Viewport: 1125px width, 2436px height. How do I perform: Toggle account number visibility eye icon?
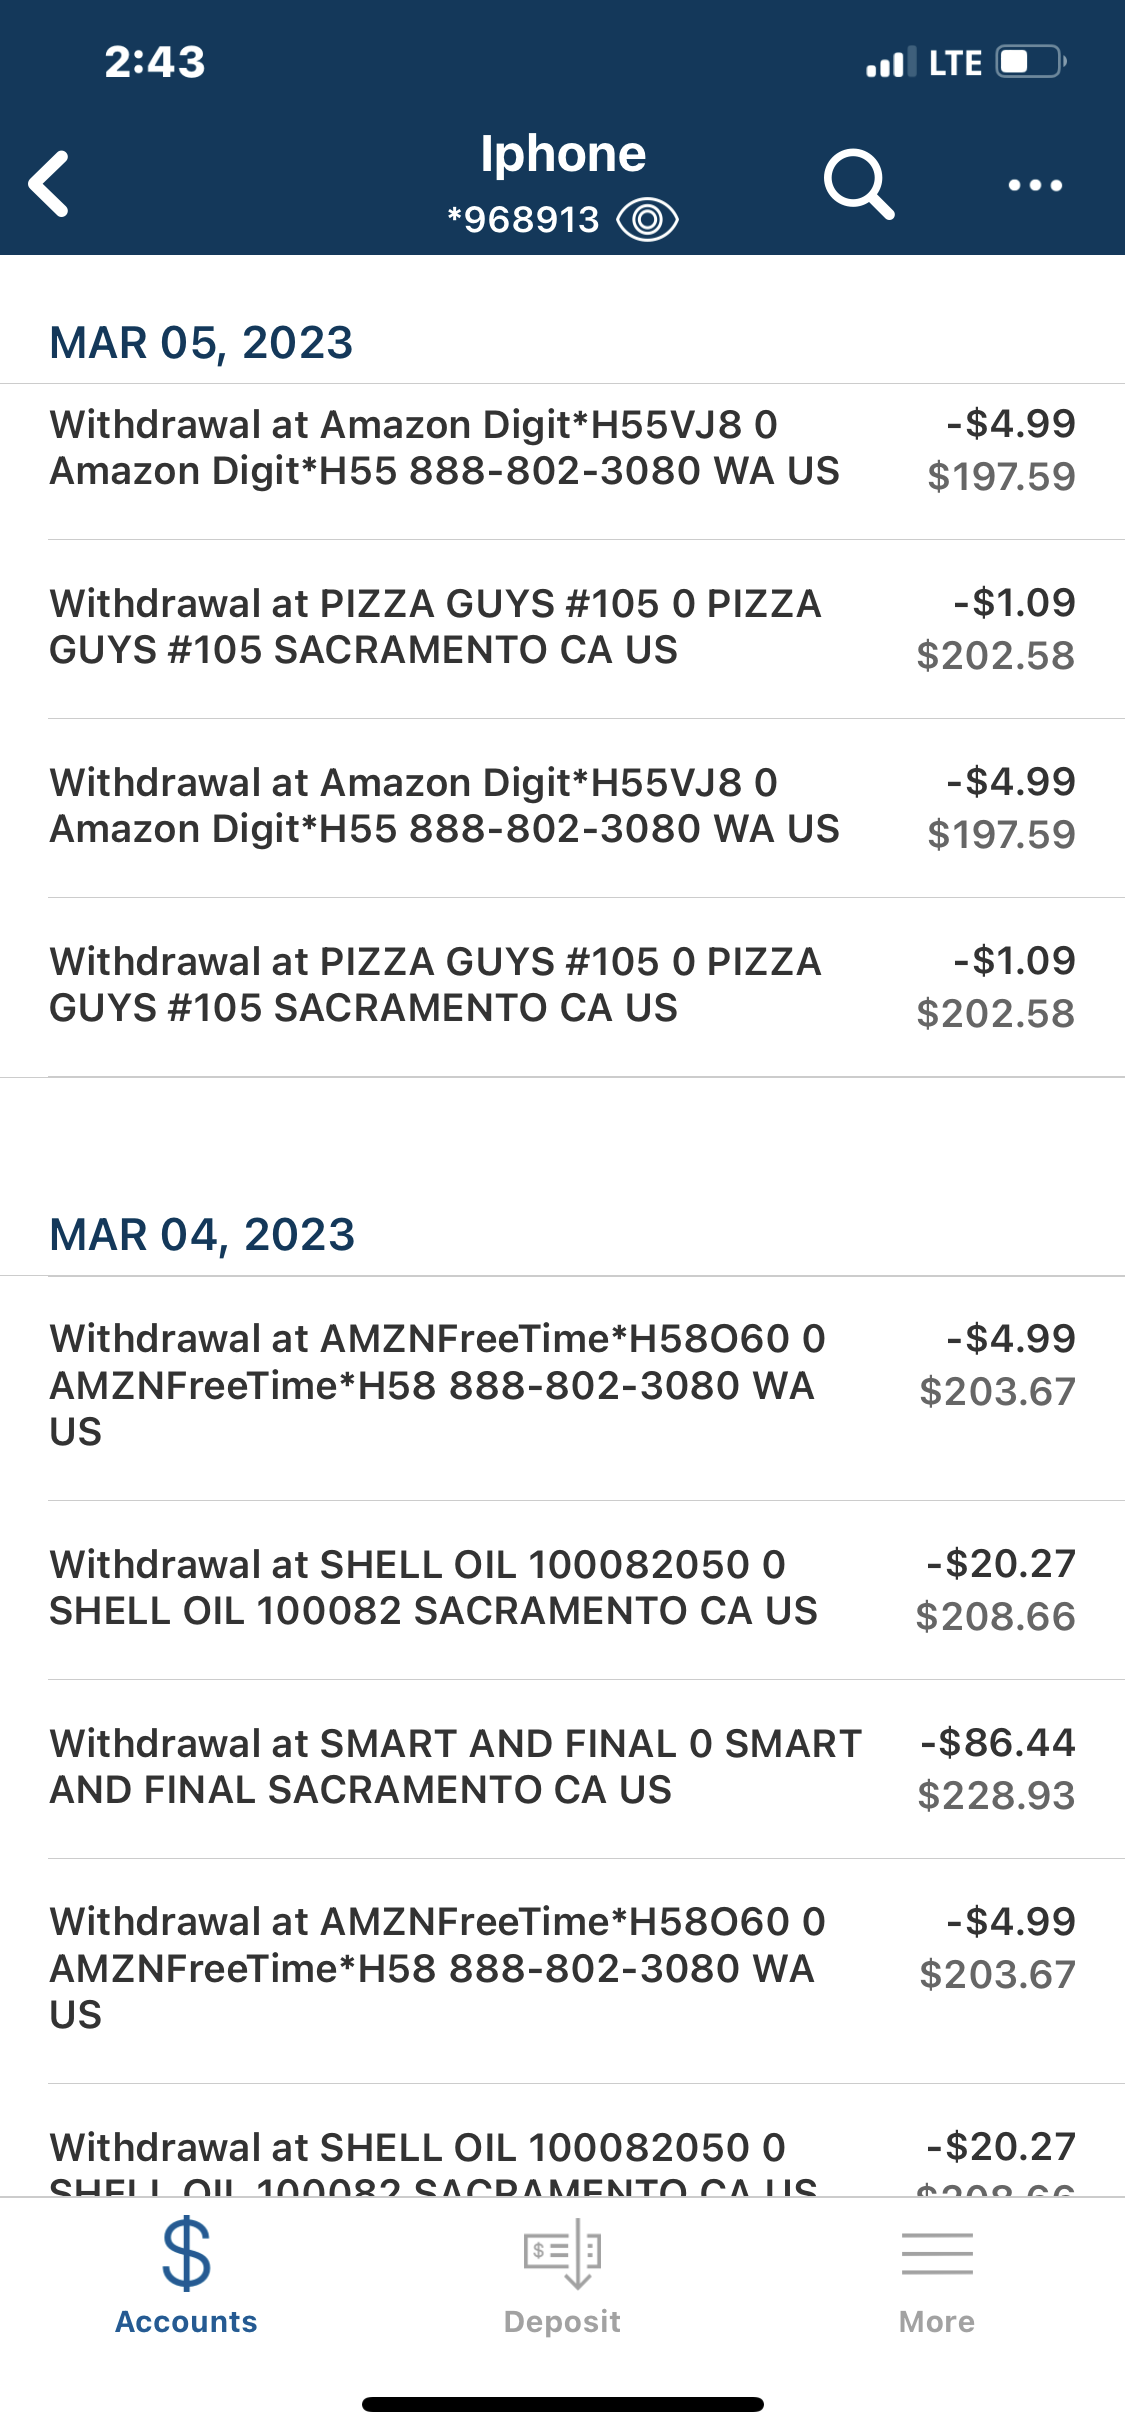[x=647, y=220]
